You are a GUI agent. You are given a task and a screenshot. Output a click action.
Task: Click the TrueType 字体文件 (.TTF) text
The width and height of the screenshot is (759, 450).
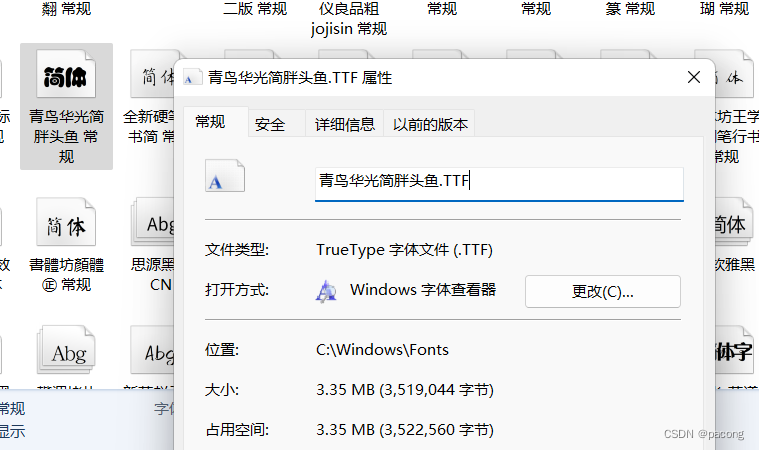(x=404, y=250)
